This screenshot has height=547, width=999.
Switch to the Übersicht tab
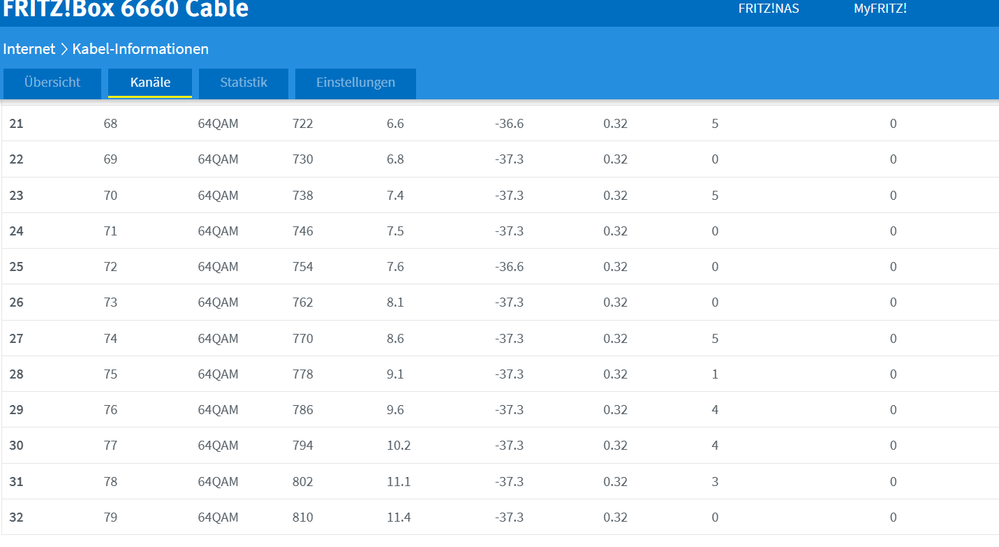52,83
